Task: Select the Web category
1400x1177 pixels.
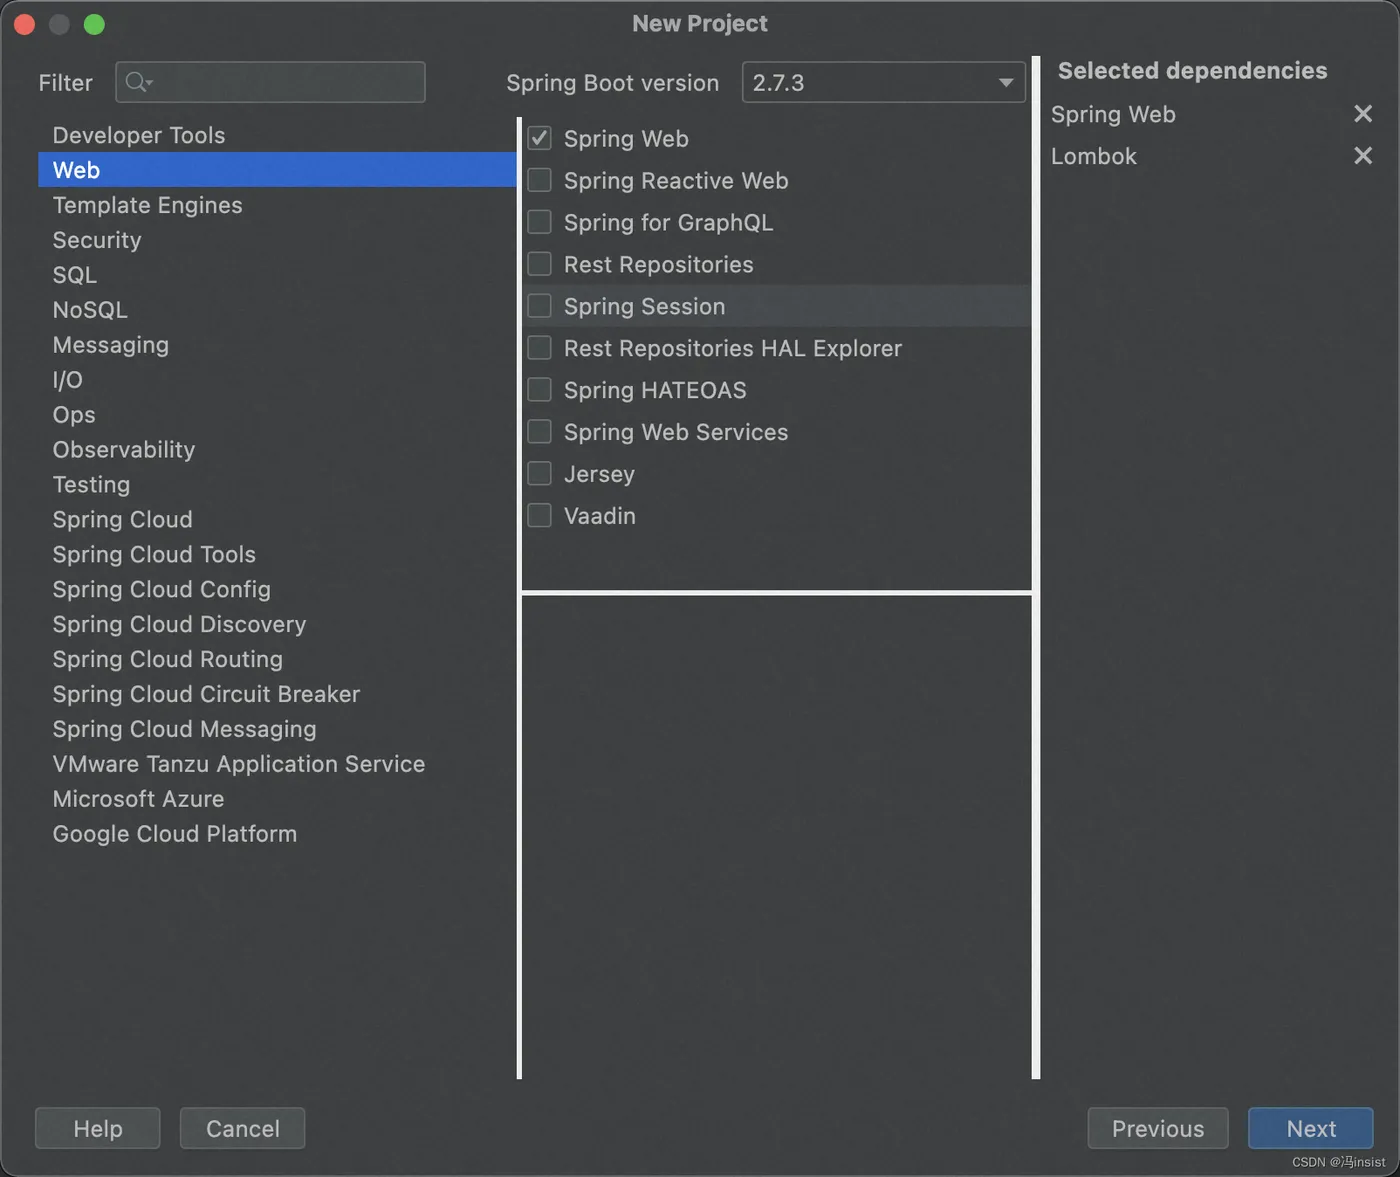Action: click(277, 170)
